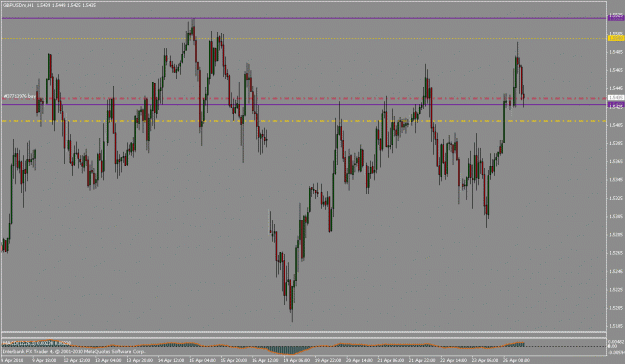Image resolution: width=625 pixels, height=364 pixels.
Task: Click the MACD indicator label
Action: click(x=36, y=343)
